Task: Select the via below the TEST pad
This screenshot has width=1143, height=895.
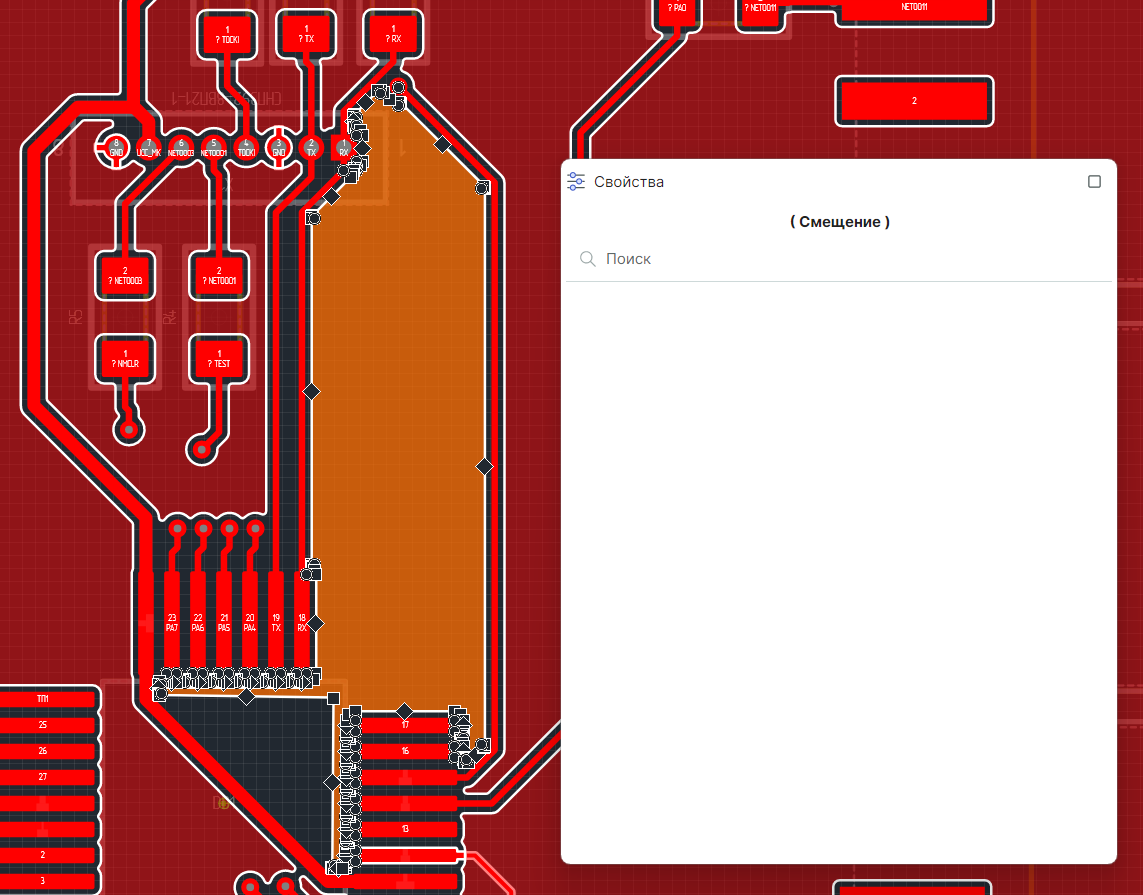Action: pyautogui.click(x=200, y=450)
